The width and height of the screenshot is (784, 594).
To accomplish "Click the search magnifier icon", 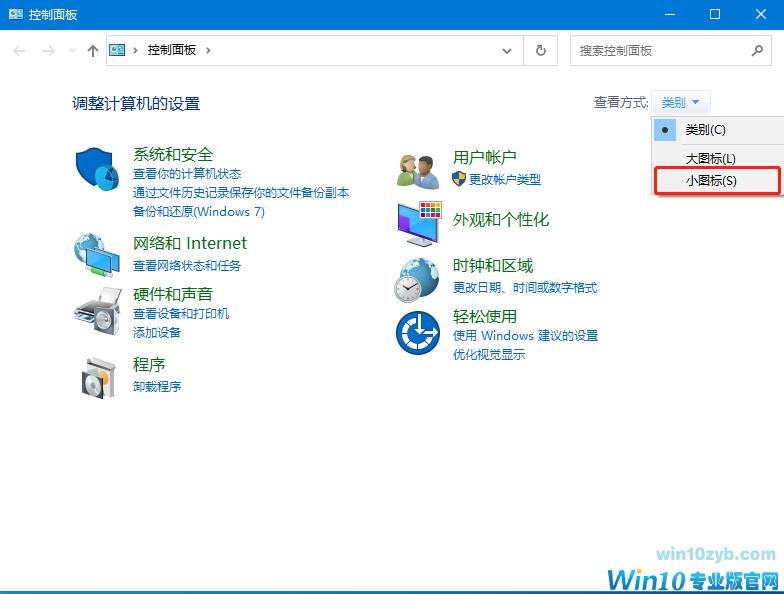I will pyautogui.click(x=757, y=50).
